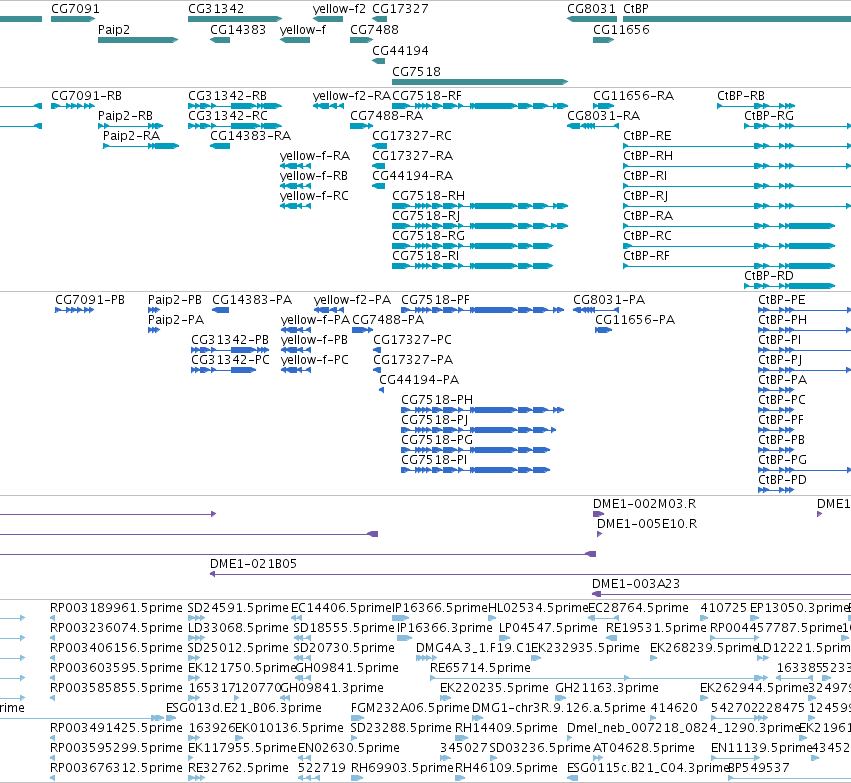Select the RE65714.5prime EST label
The width and height of the screenshot is (851, 783).
480,668
